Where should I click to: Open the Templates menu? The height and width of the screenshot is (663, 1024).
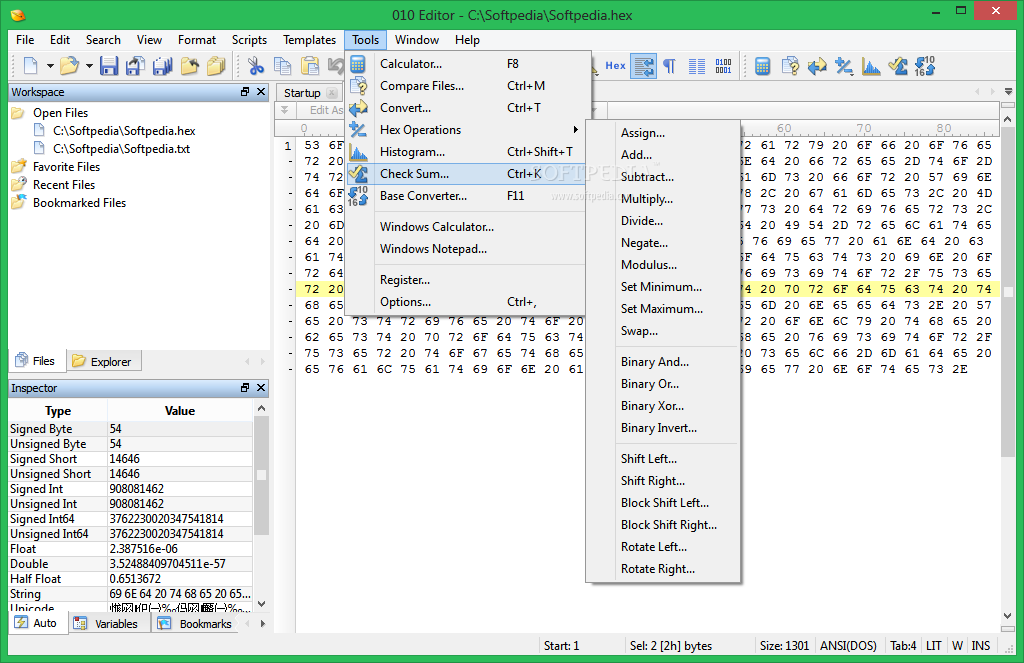pos(309,40)
